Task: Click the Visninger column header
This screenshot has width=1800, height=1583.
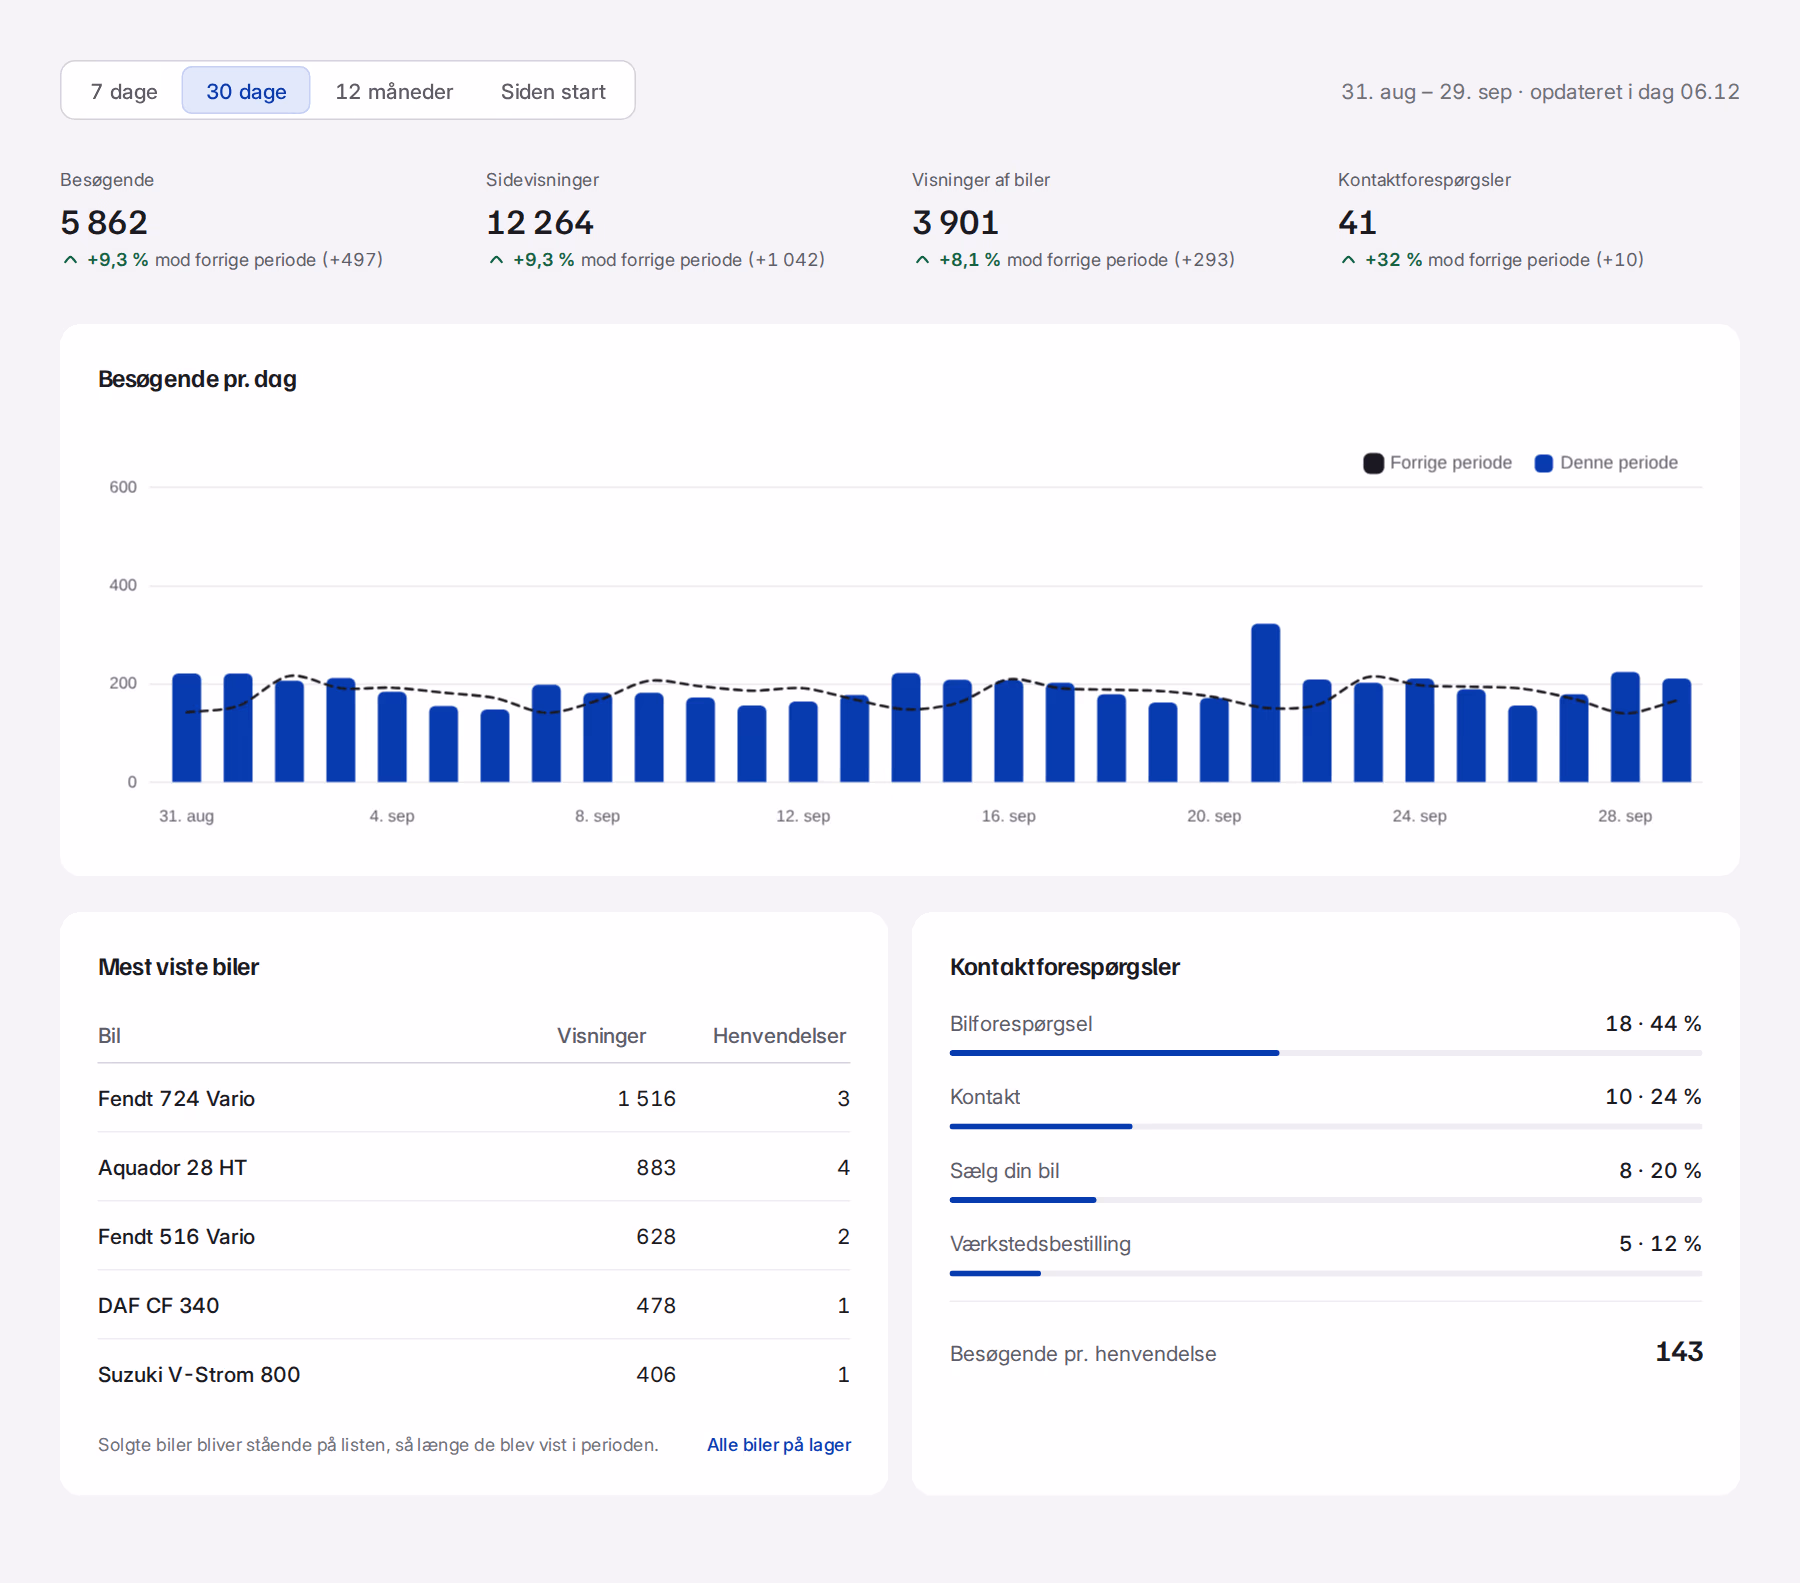Action: [x=601, y=1036]
